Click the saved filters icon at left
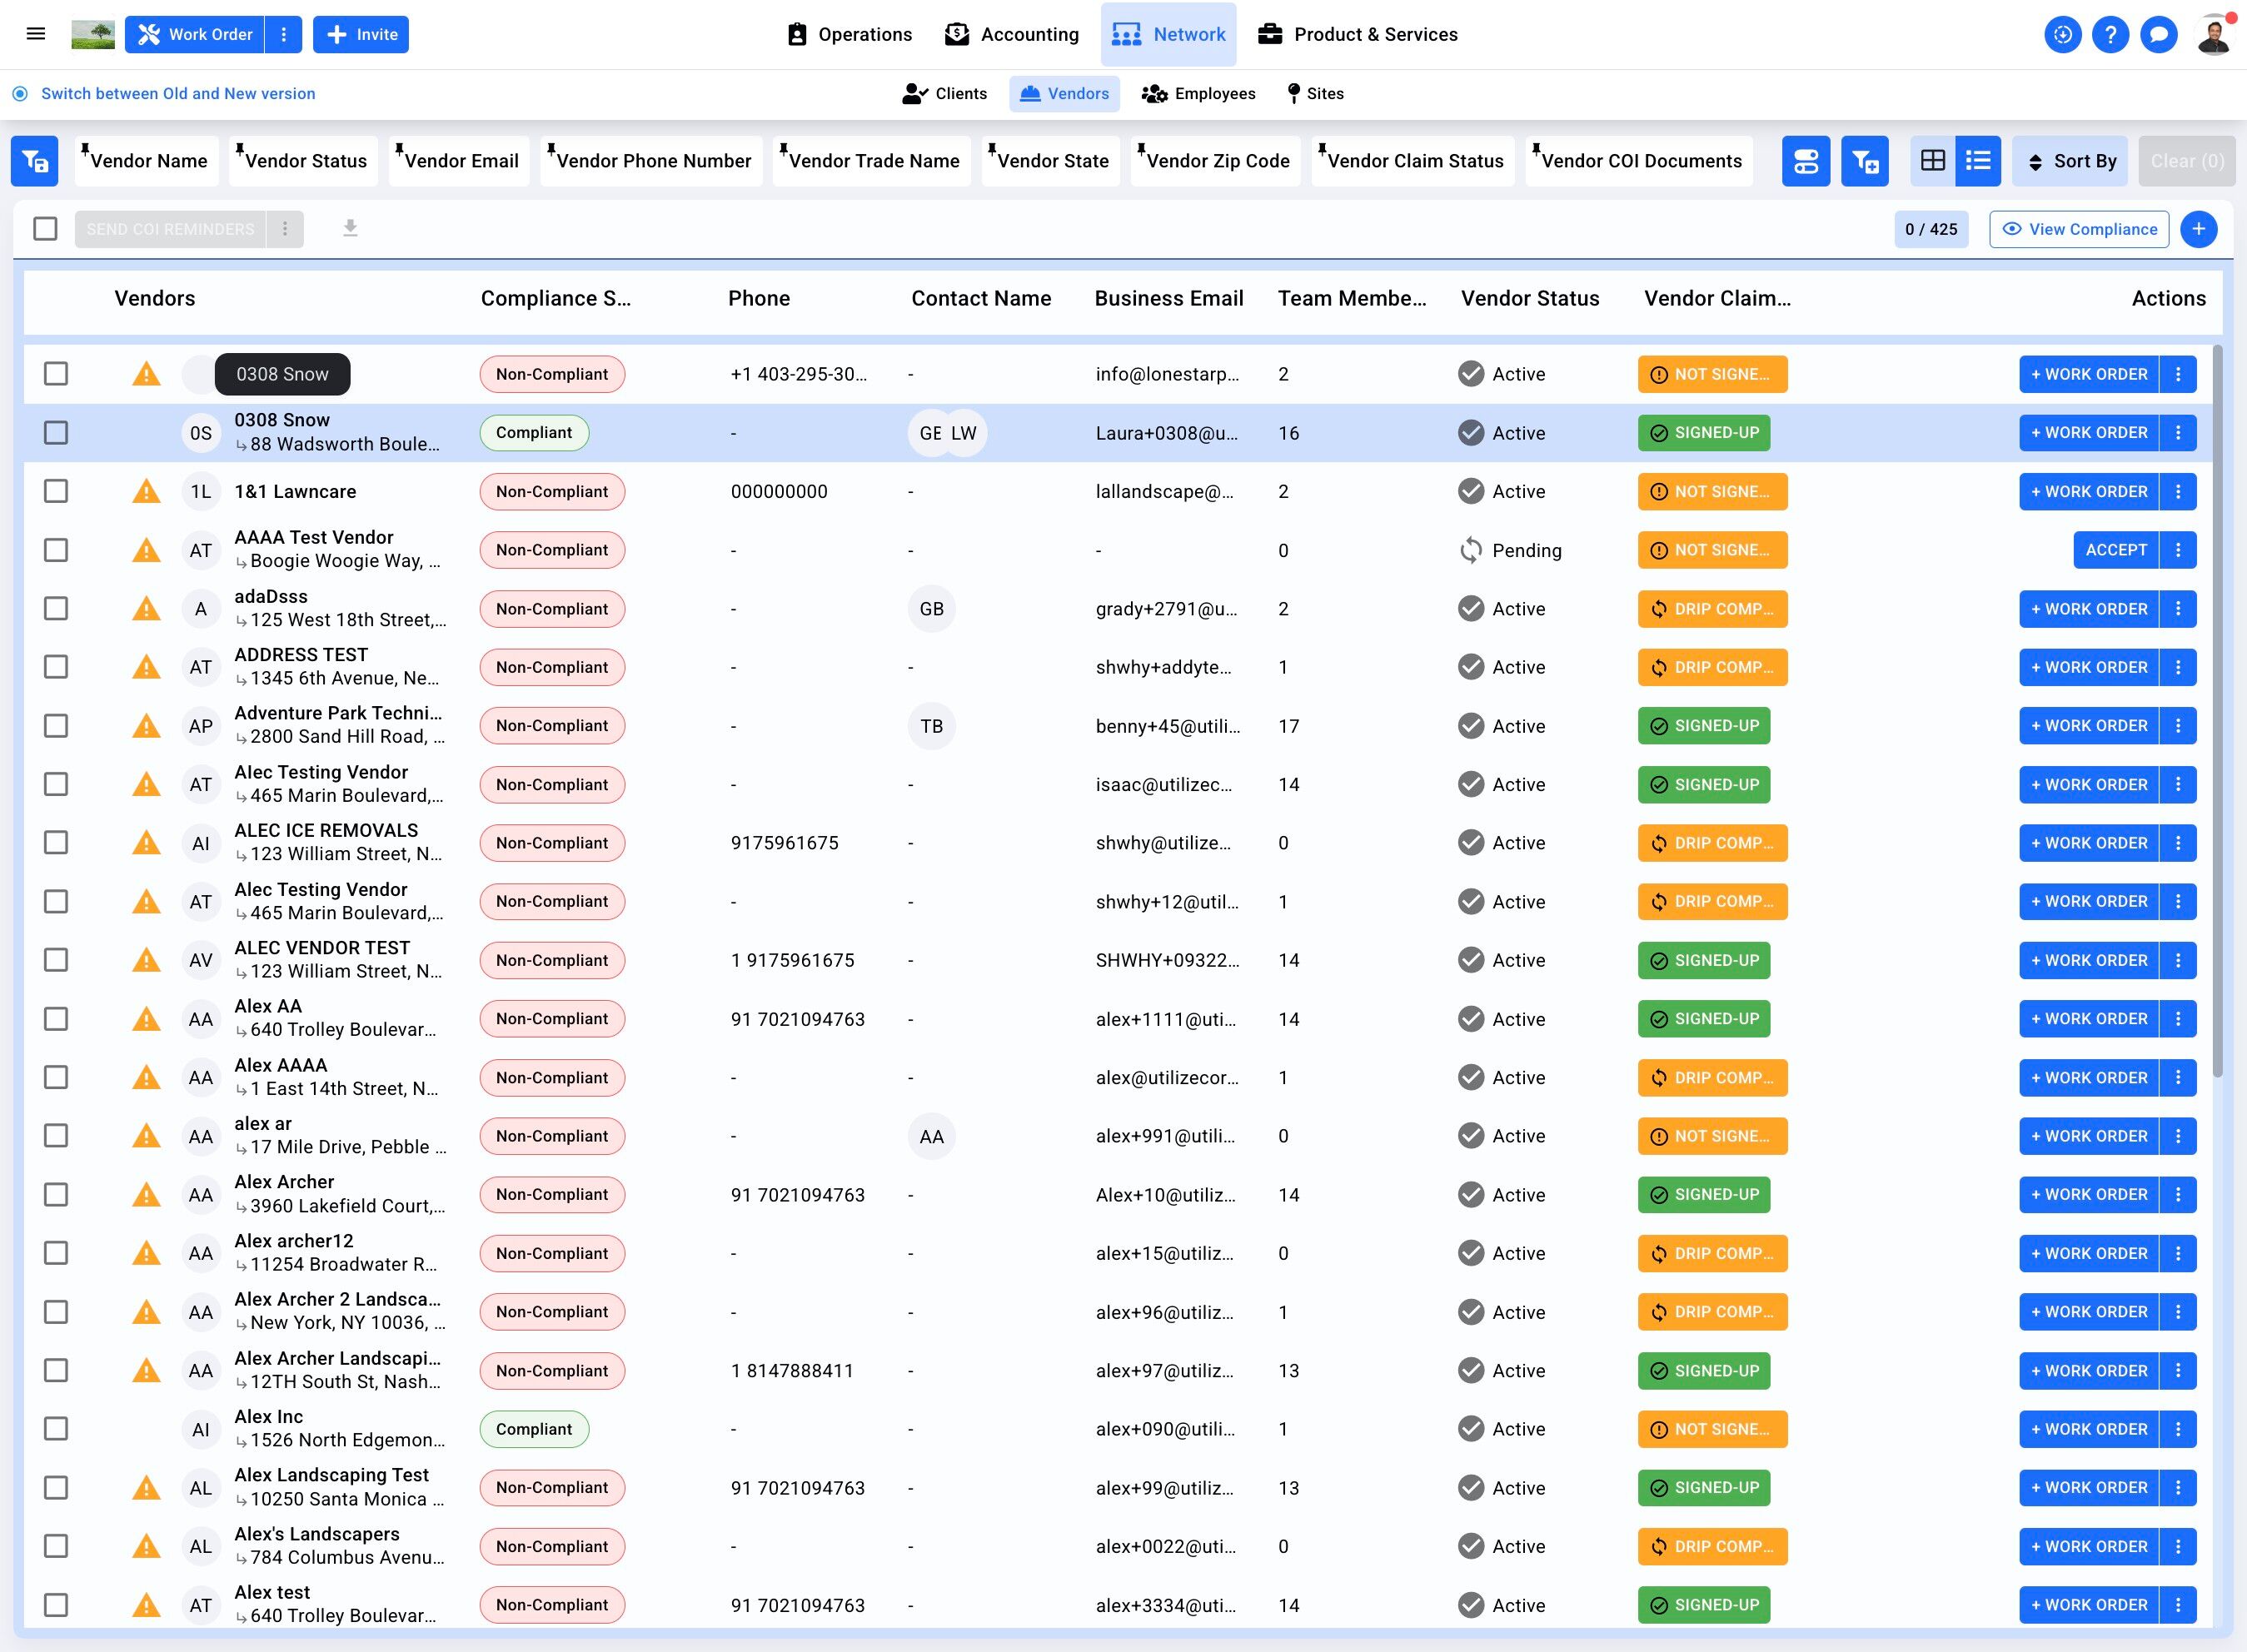Screen dimensions: 2247x1652 pyautogui.click(x=35, y=161)
